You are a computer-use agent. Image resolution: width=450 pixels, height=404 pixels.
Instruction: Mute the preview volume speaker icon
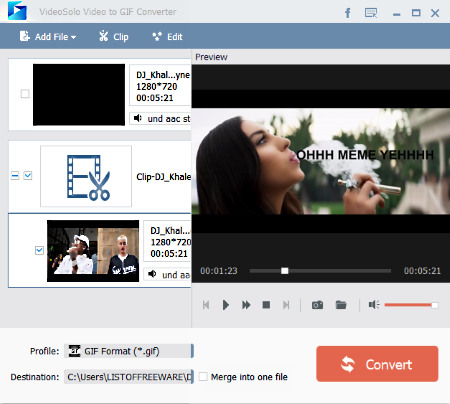point(374,304)
